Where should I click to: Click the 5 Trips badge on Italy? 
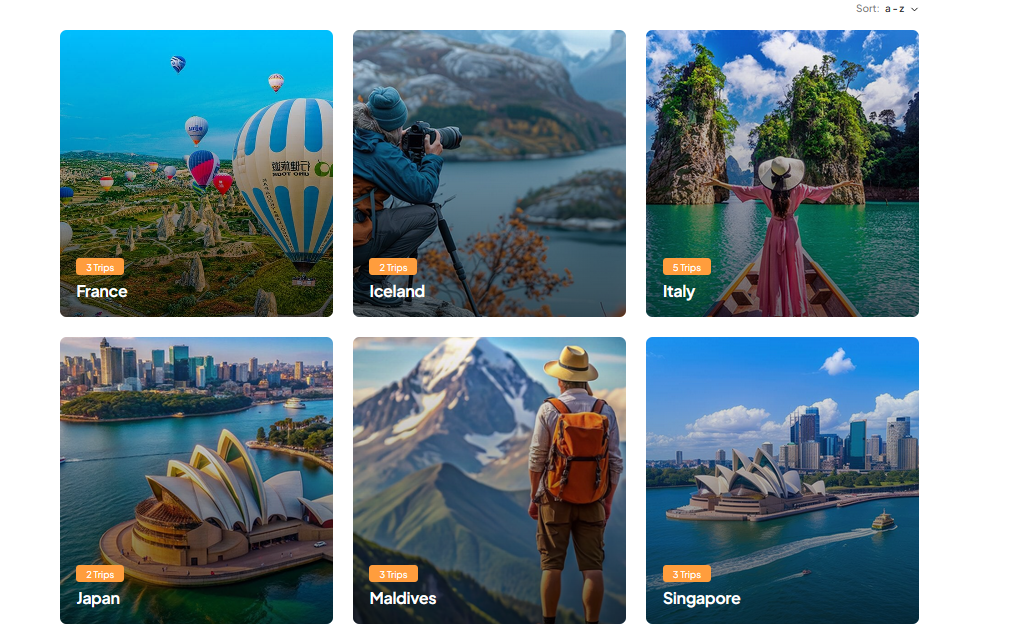click(686, 267)
